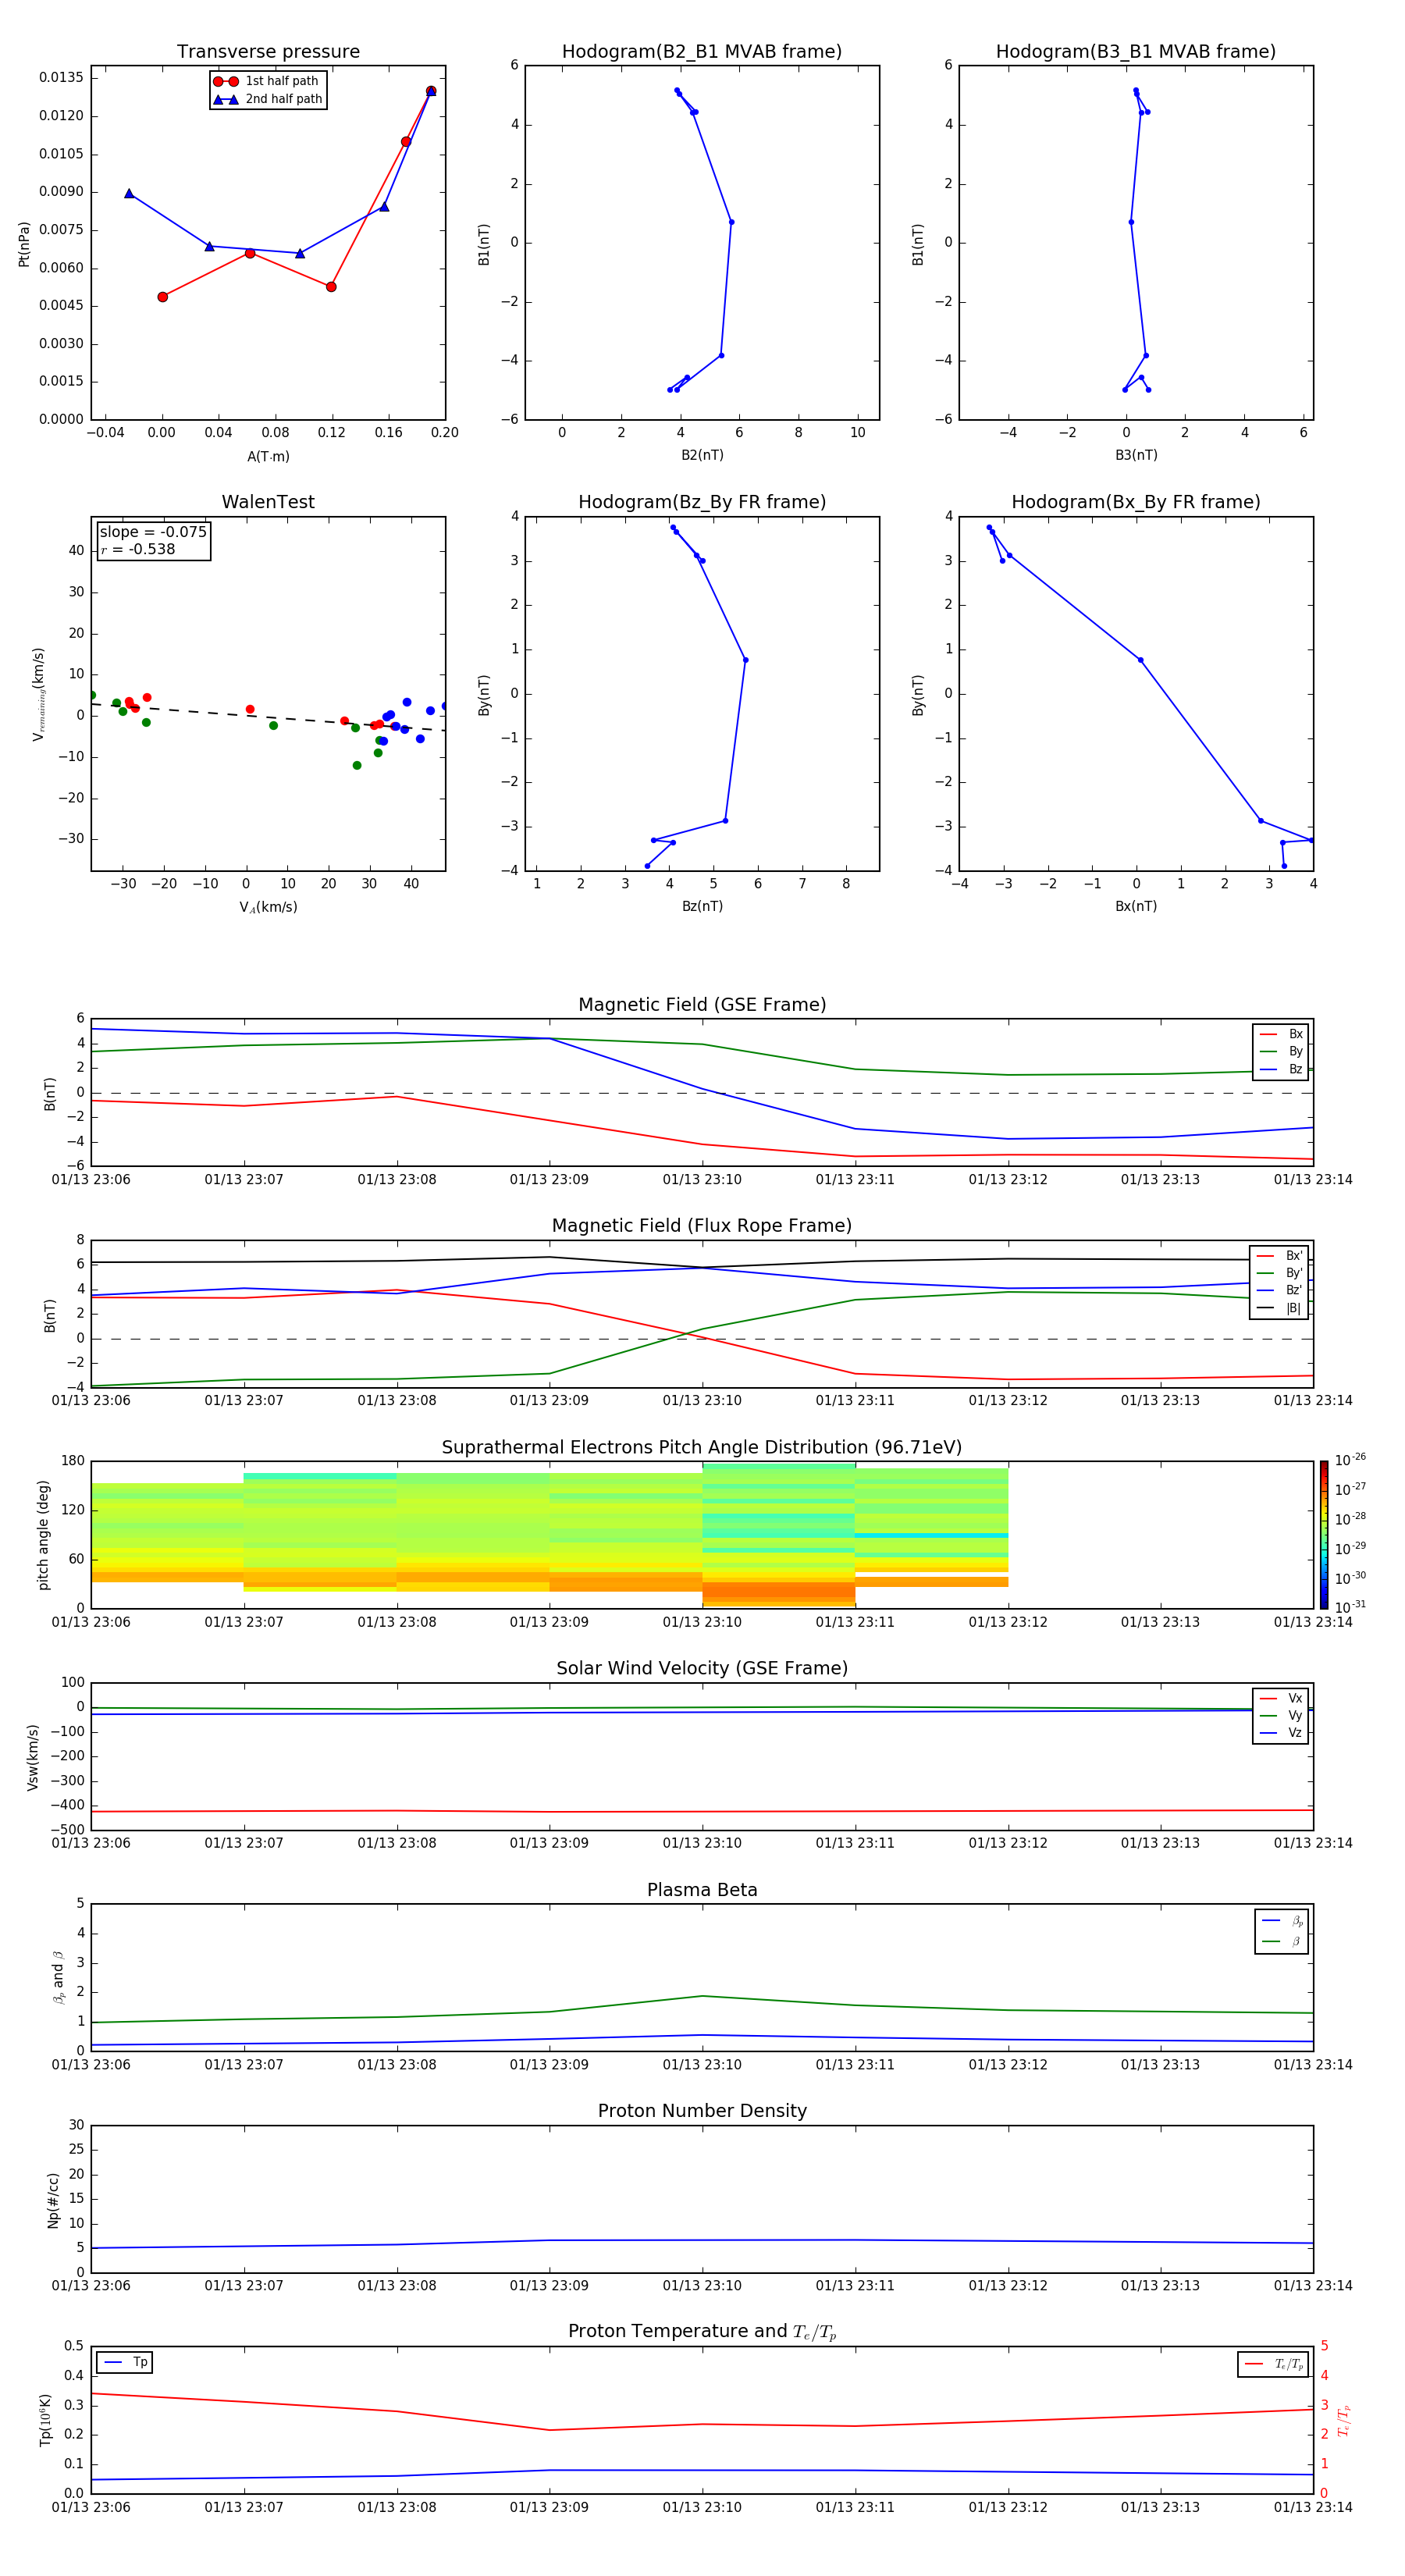Click the 'A(T·m)' x-axis label
The height and width of the screenshot is (2576, 1405).
click(x=268, y=457)
